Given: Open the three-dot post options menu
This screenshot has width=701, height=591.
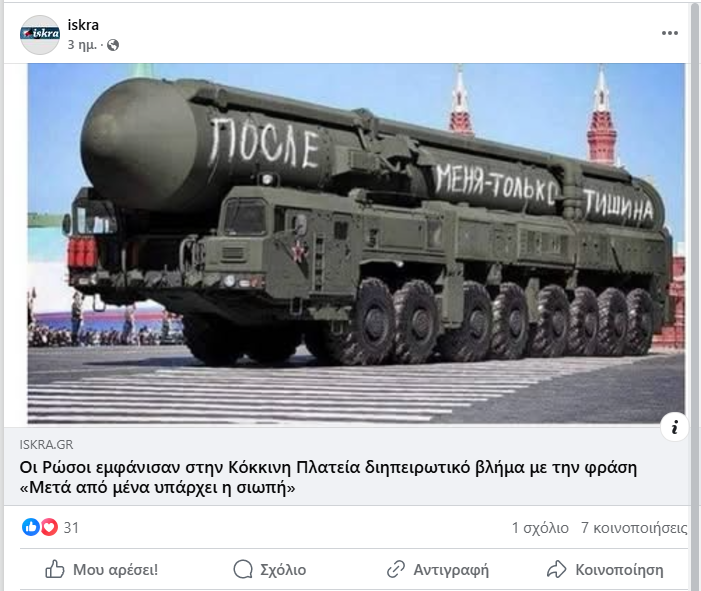Looking at the screenshot, I should click(669, 33).
